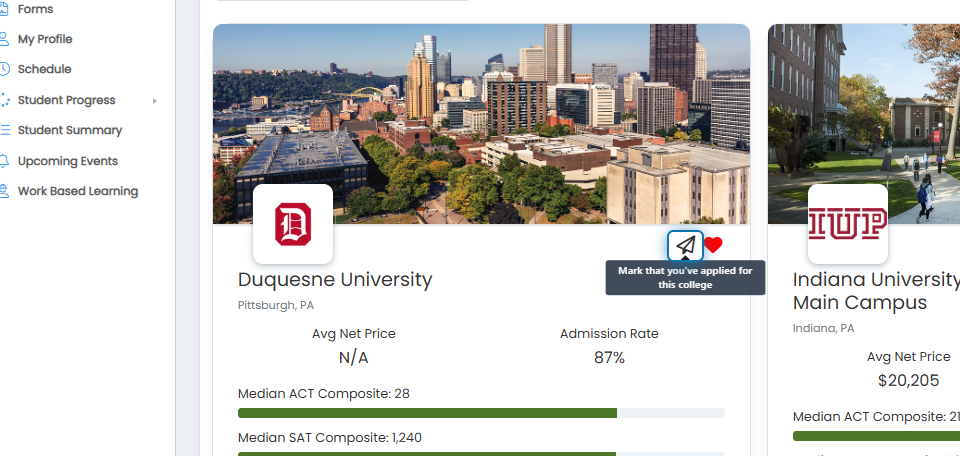Expand the Student Progress submenu arrow

coord(154,100)
